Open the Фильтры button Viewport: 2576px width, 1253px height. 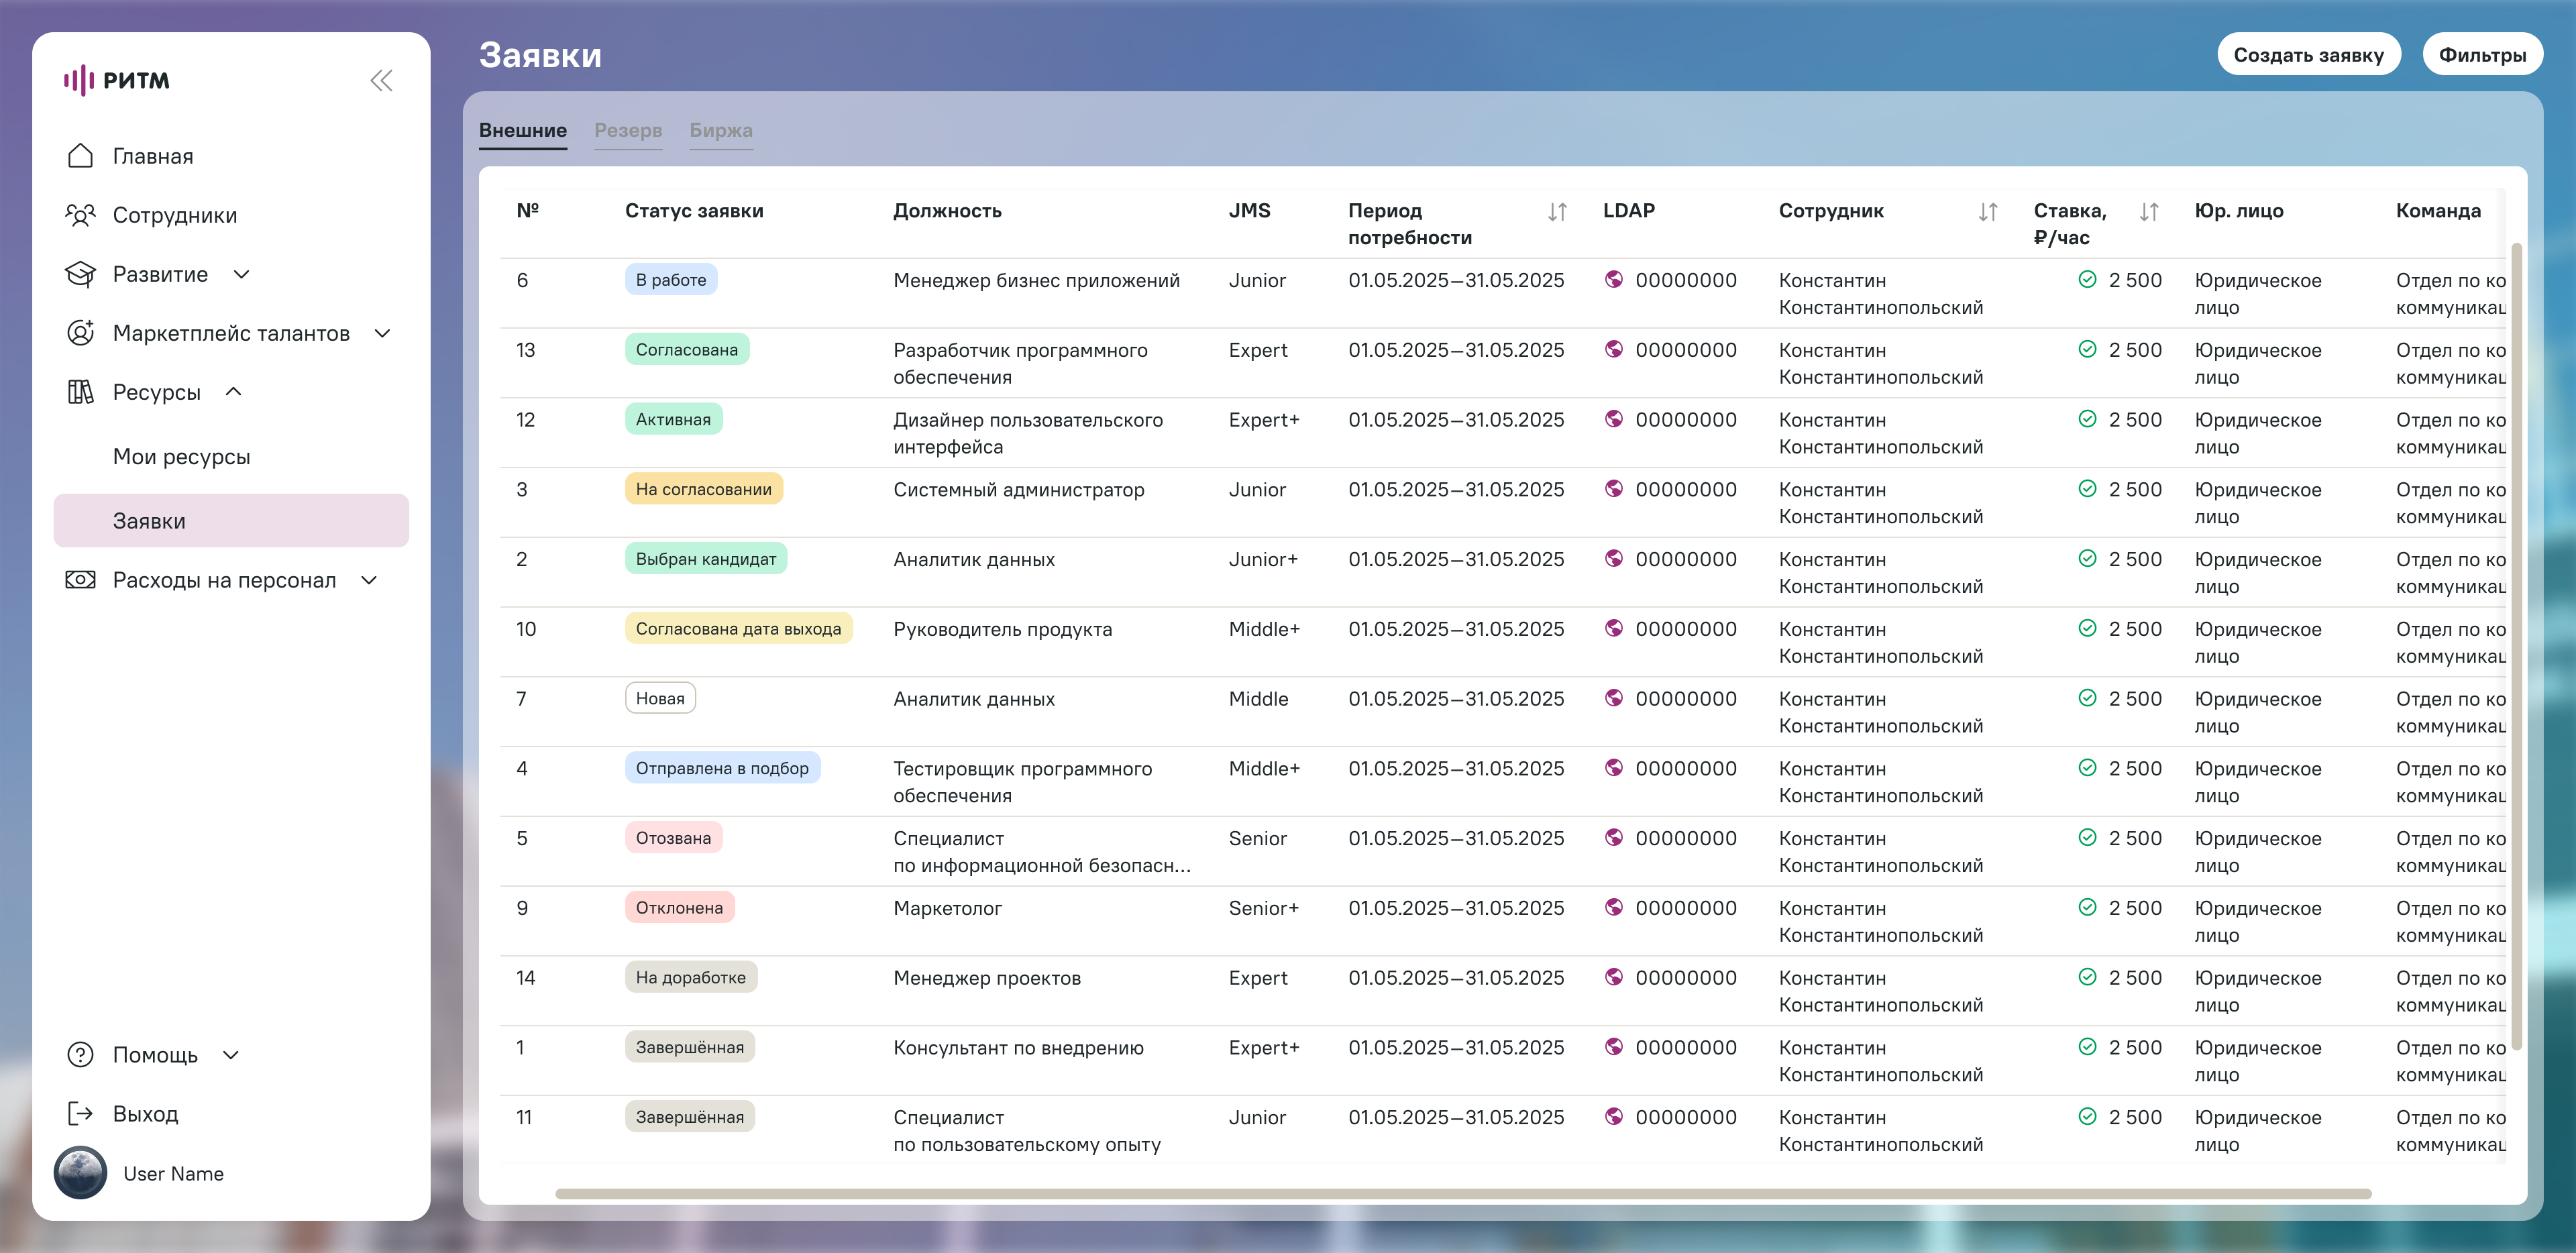click(x=2481, y=55)
